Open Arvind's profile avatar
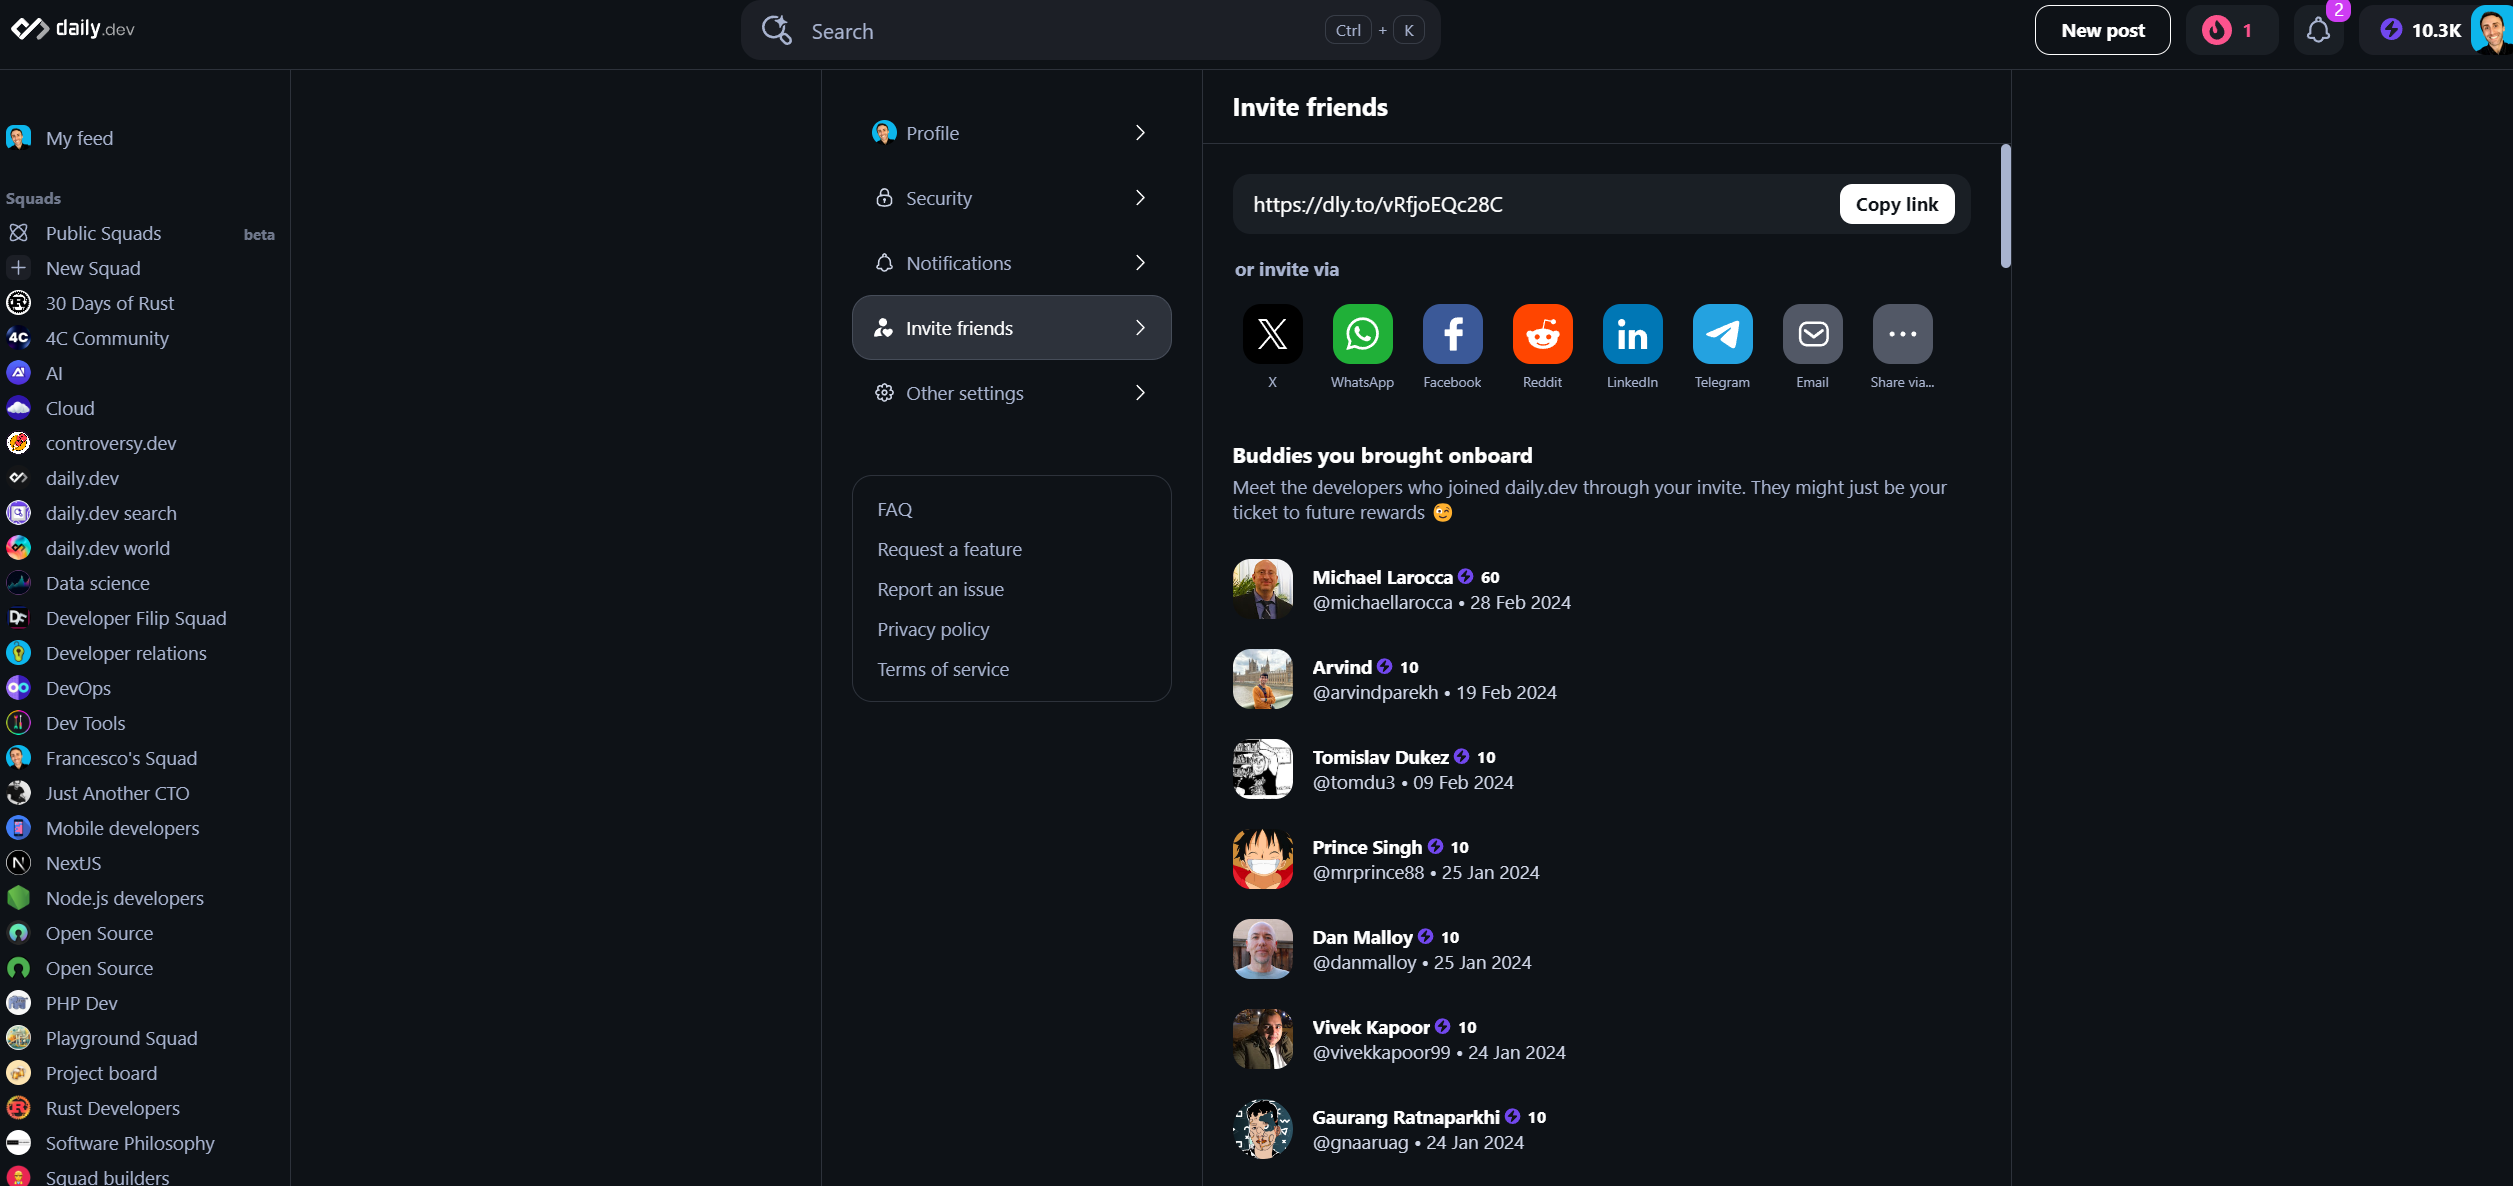The width and height of the screenshot is (2513, 1186). [1262, 679]
